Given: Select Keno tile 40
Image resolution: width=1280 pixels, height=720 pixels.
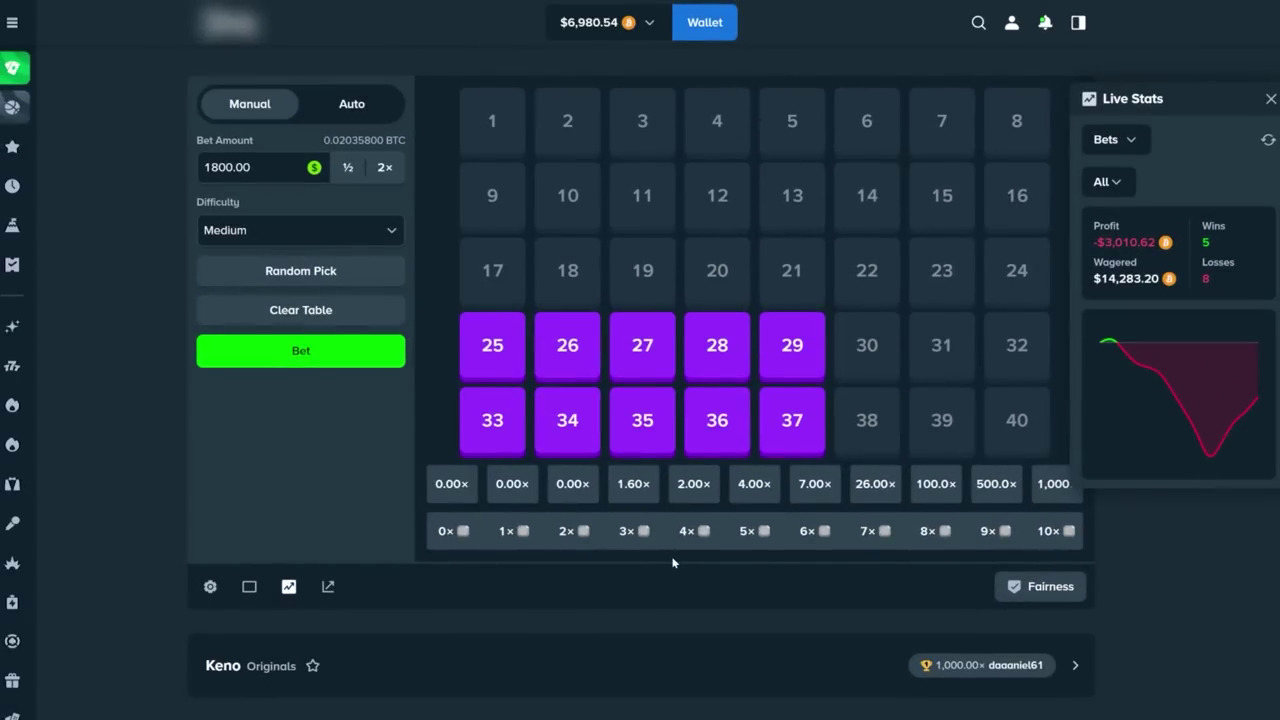Looking at the screenshot, I should click(1017, 421).
